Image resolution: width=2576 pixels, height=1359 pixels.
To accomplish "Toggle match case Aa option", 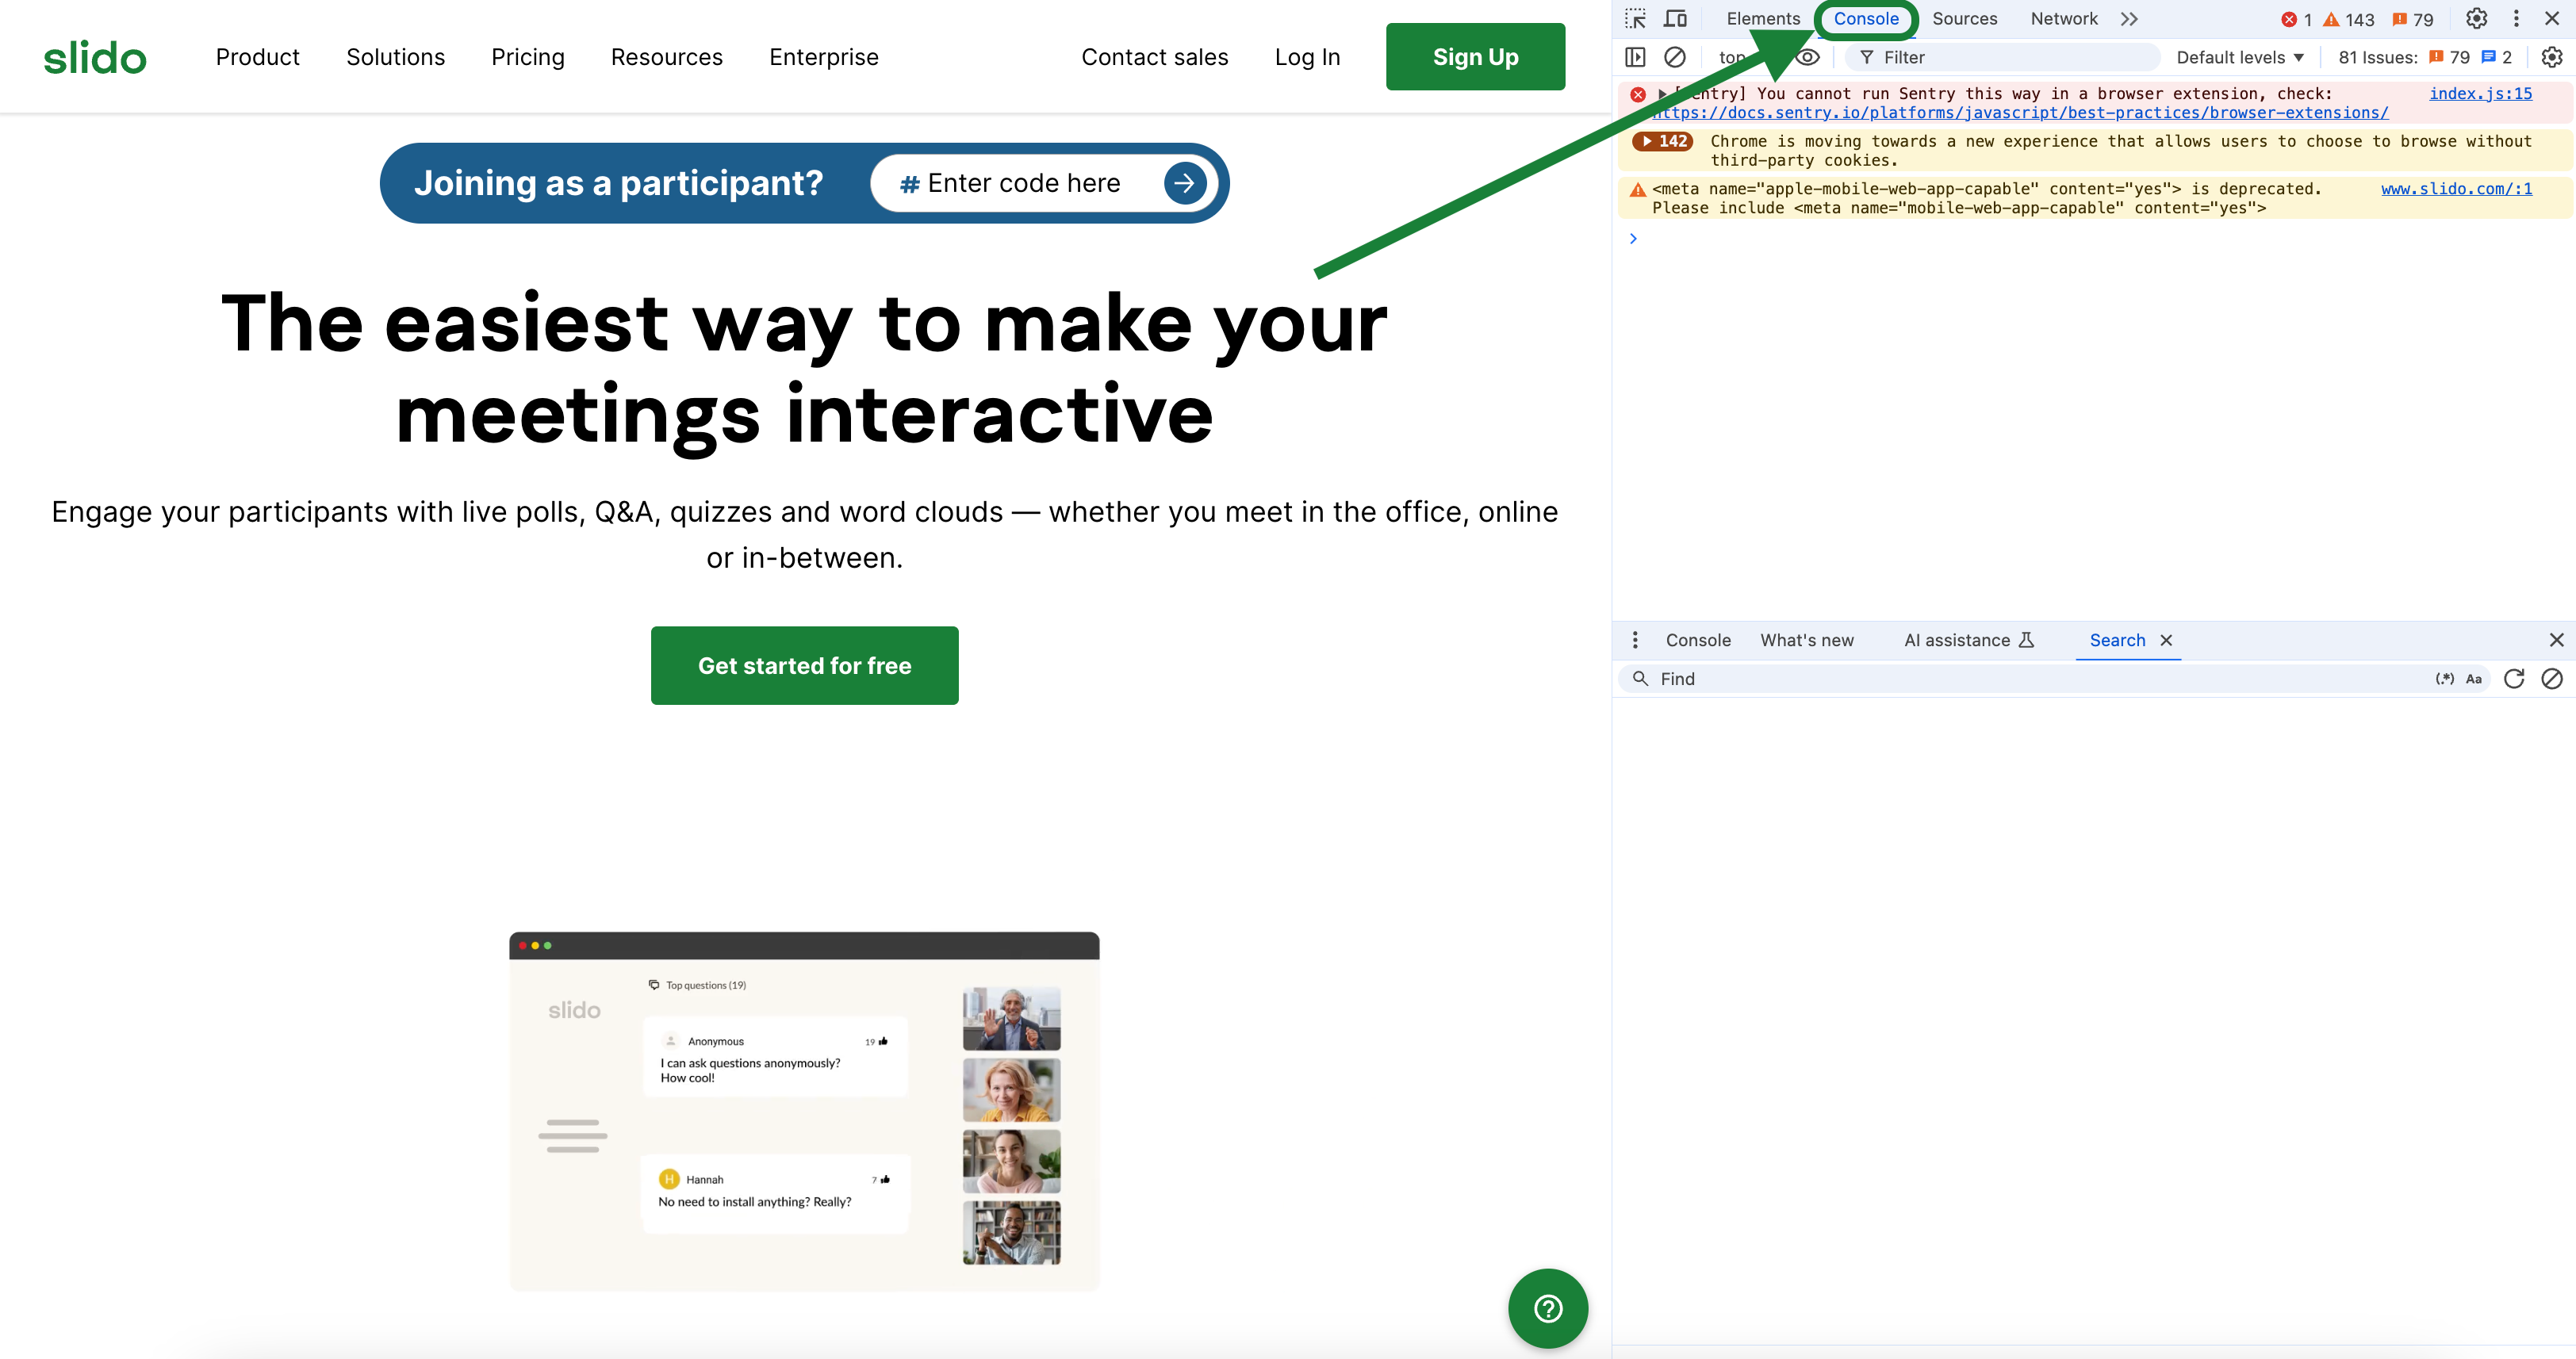I will click(x=2474, y=679).
